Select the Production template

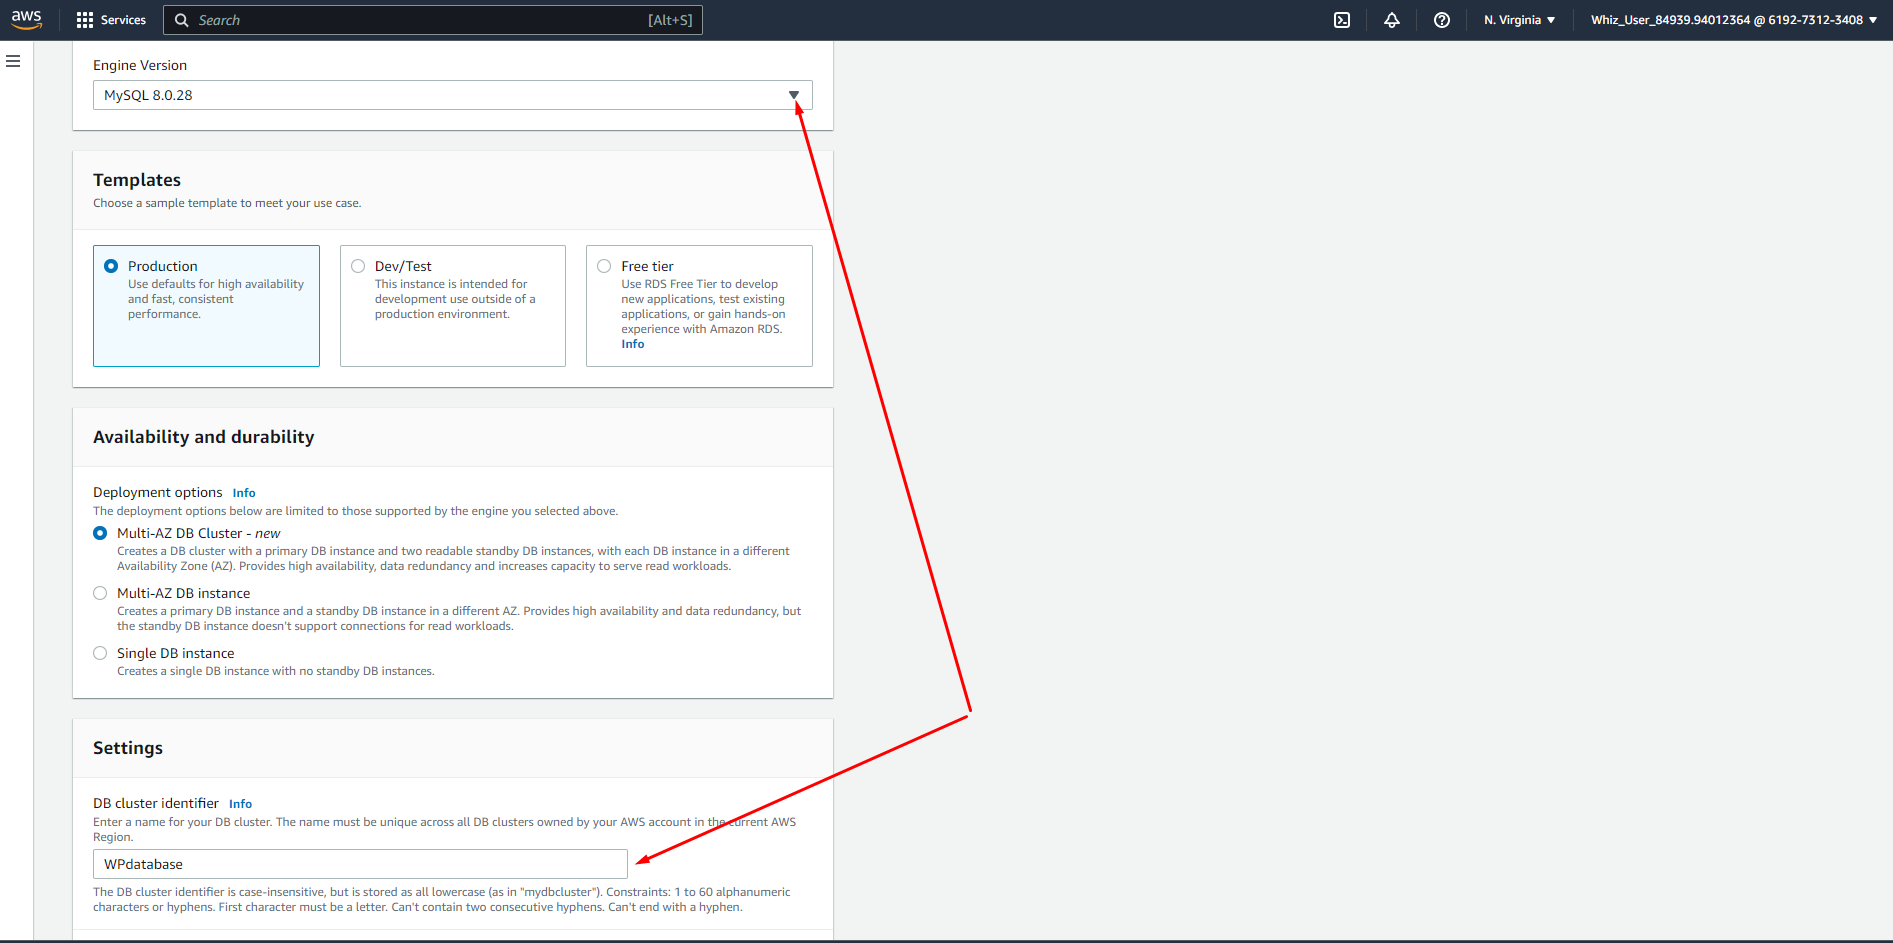tap(206, 306)
